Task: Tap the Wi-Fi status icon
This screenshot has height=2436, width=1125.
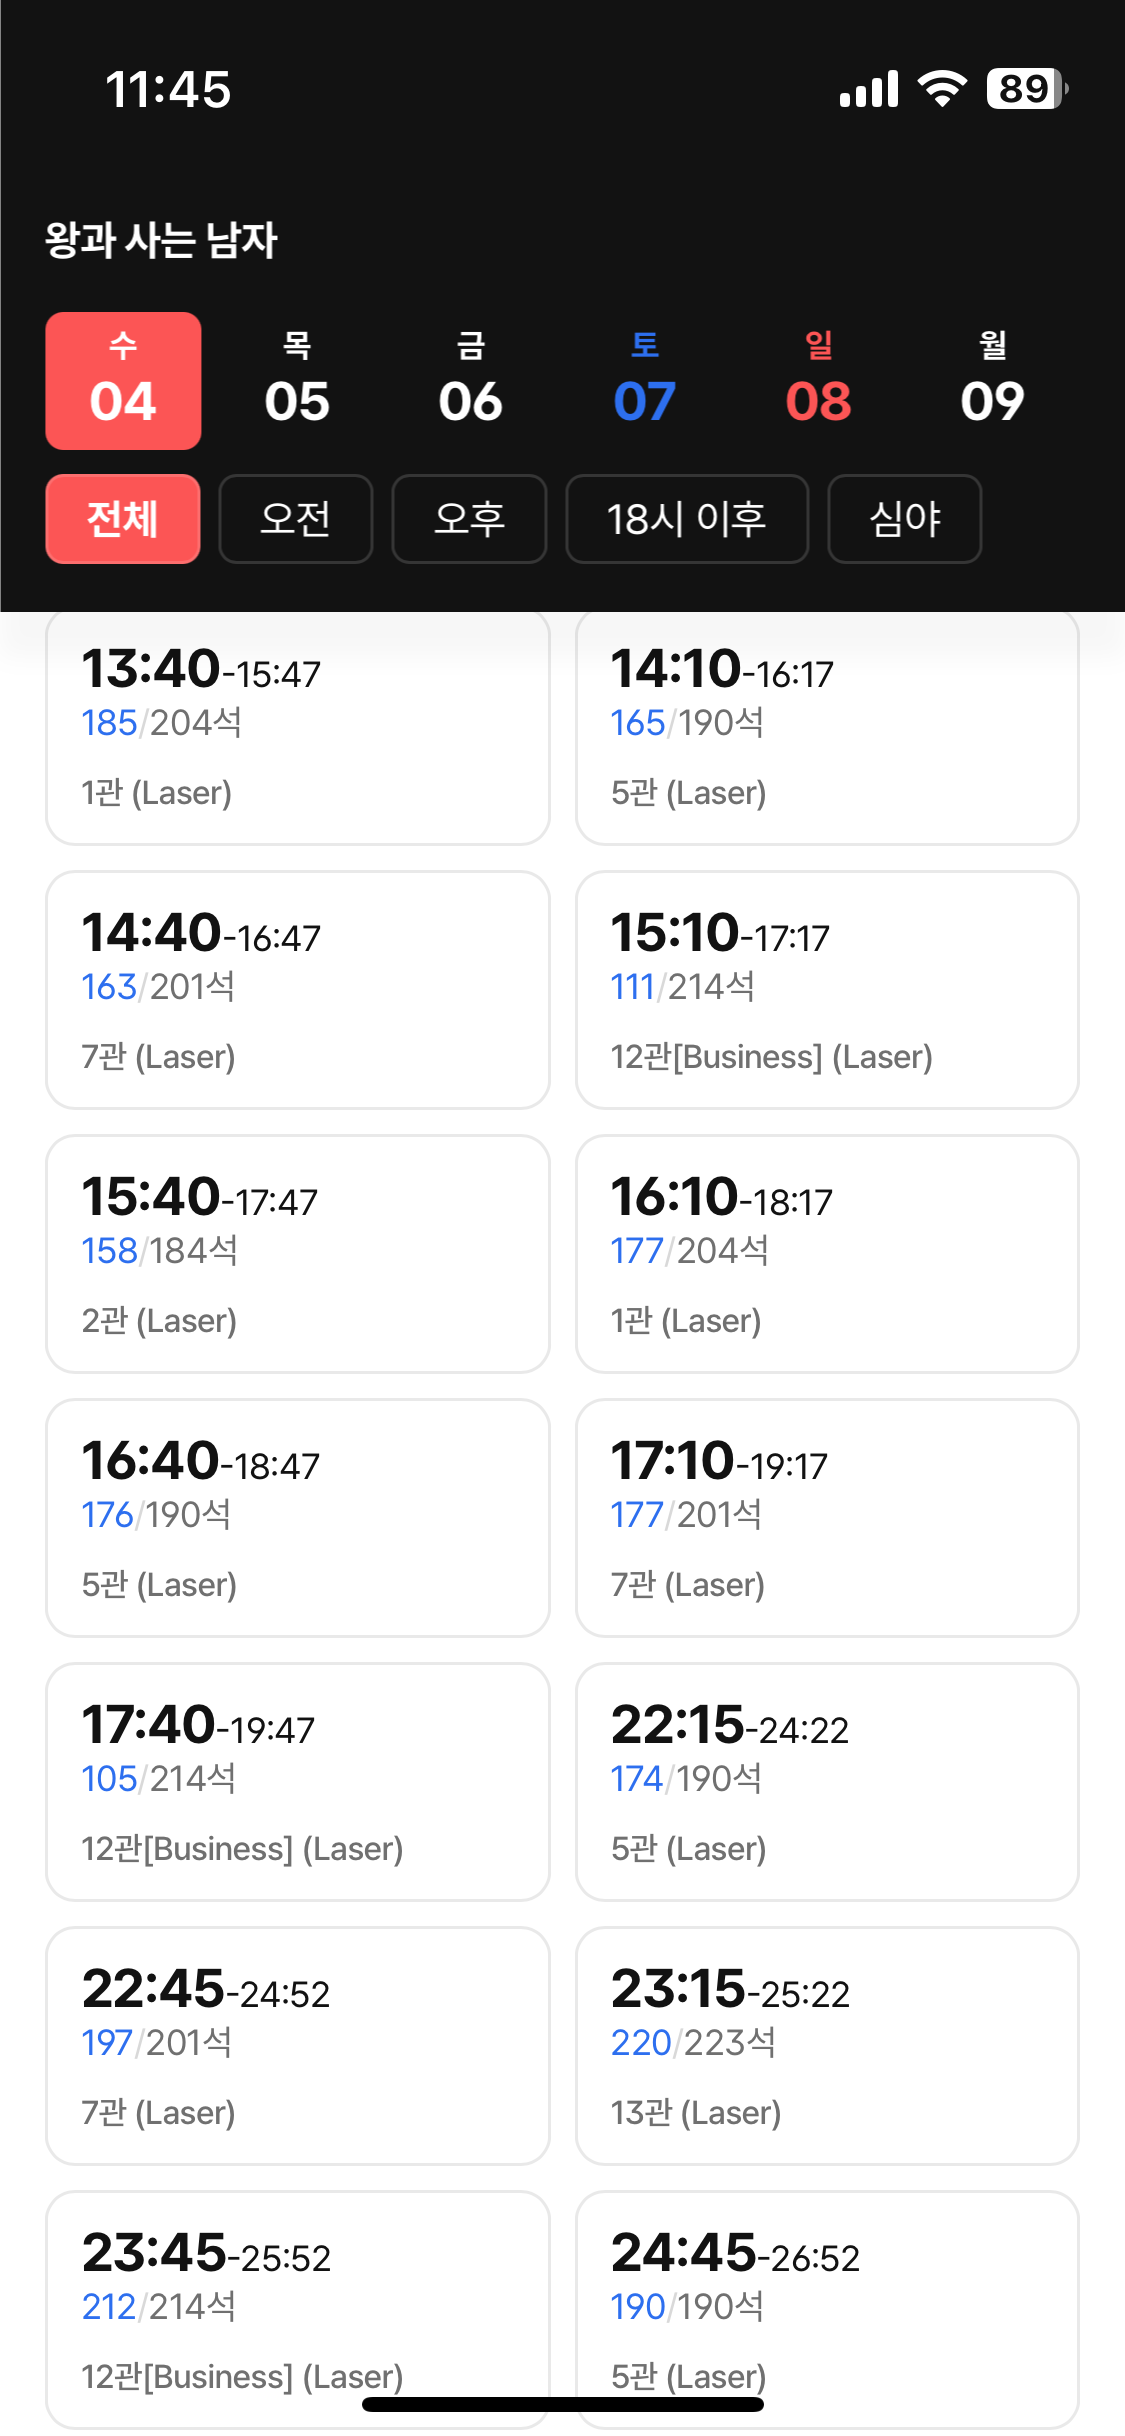Action: [x=942, y=89]
